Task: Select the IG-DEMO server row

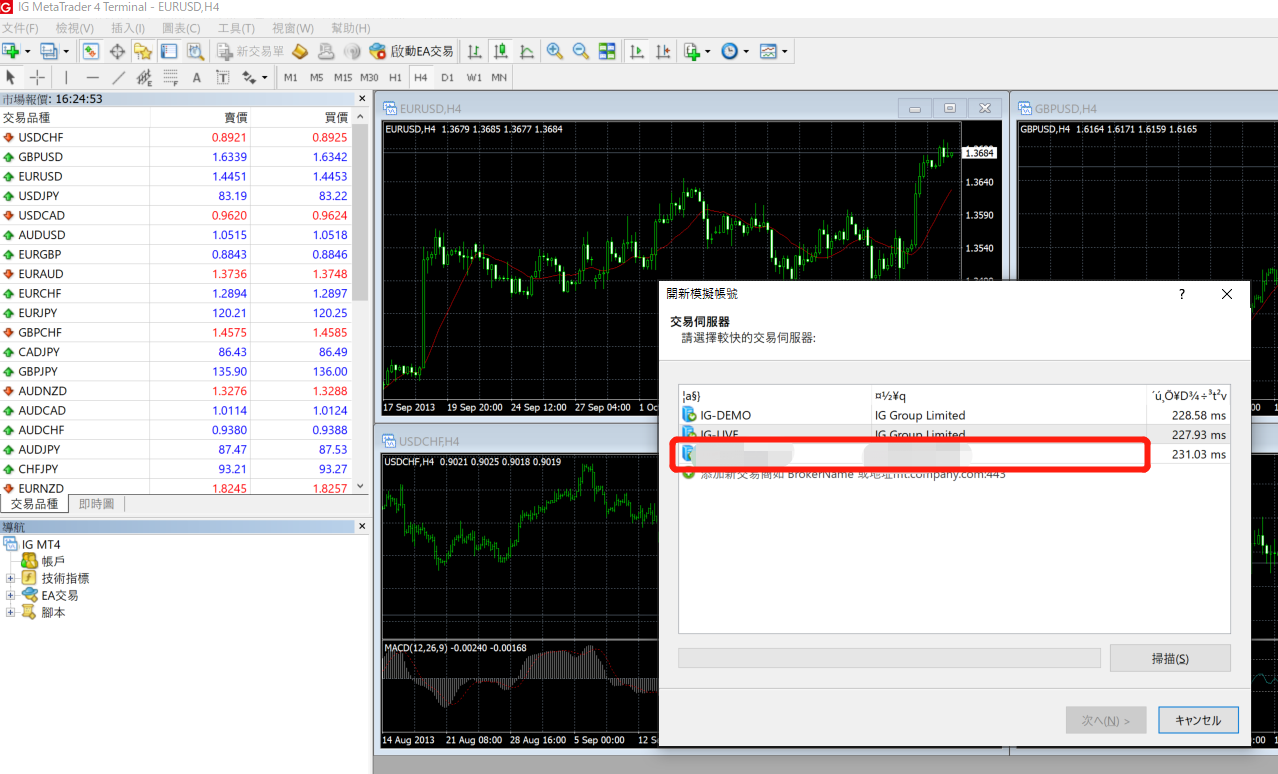Action: pyautogui.click(x=954, y=415)
